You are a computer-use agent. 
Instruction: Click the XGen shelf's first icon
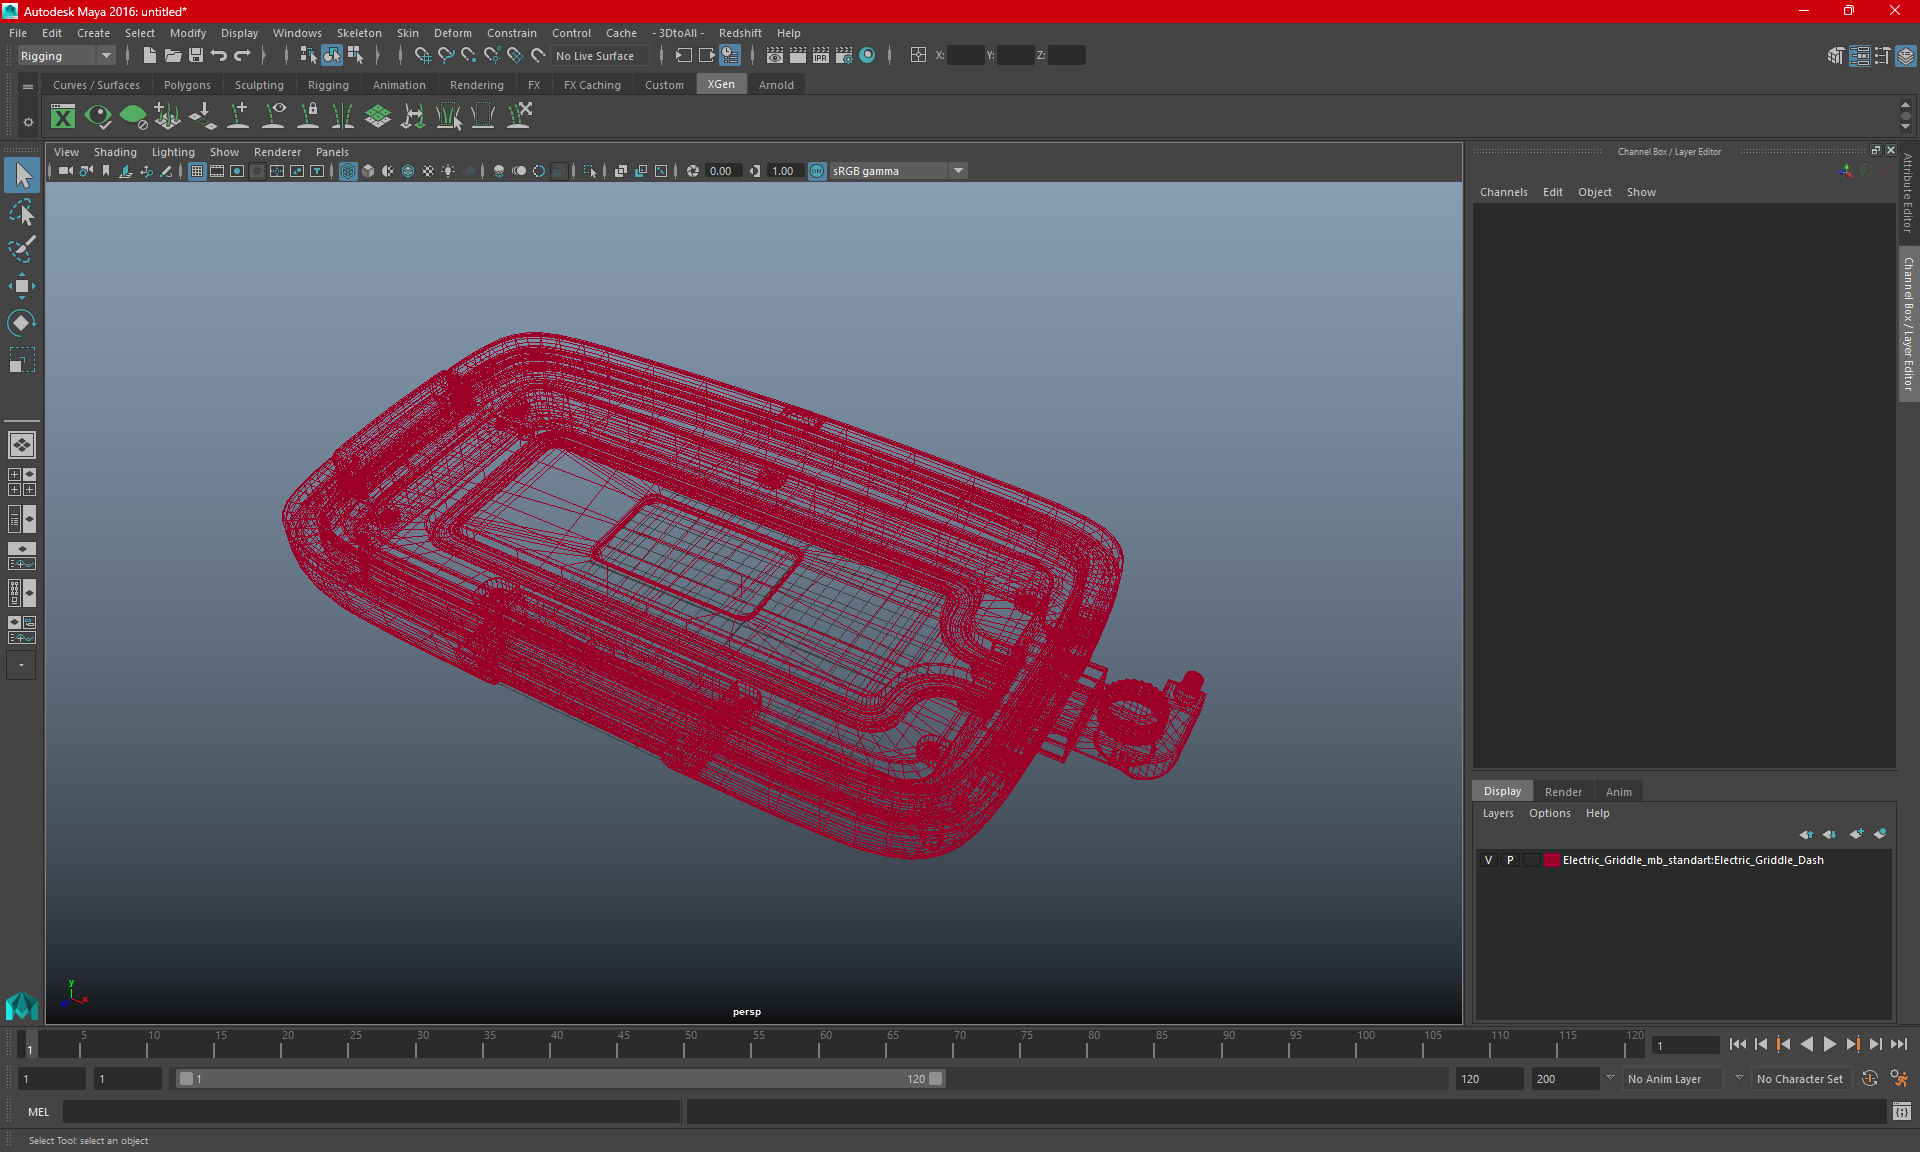[x=63, y=117]
